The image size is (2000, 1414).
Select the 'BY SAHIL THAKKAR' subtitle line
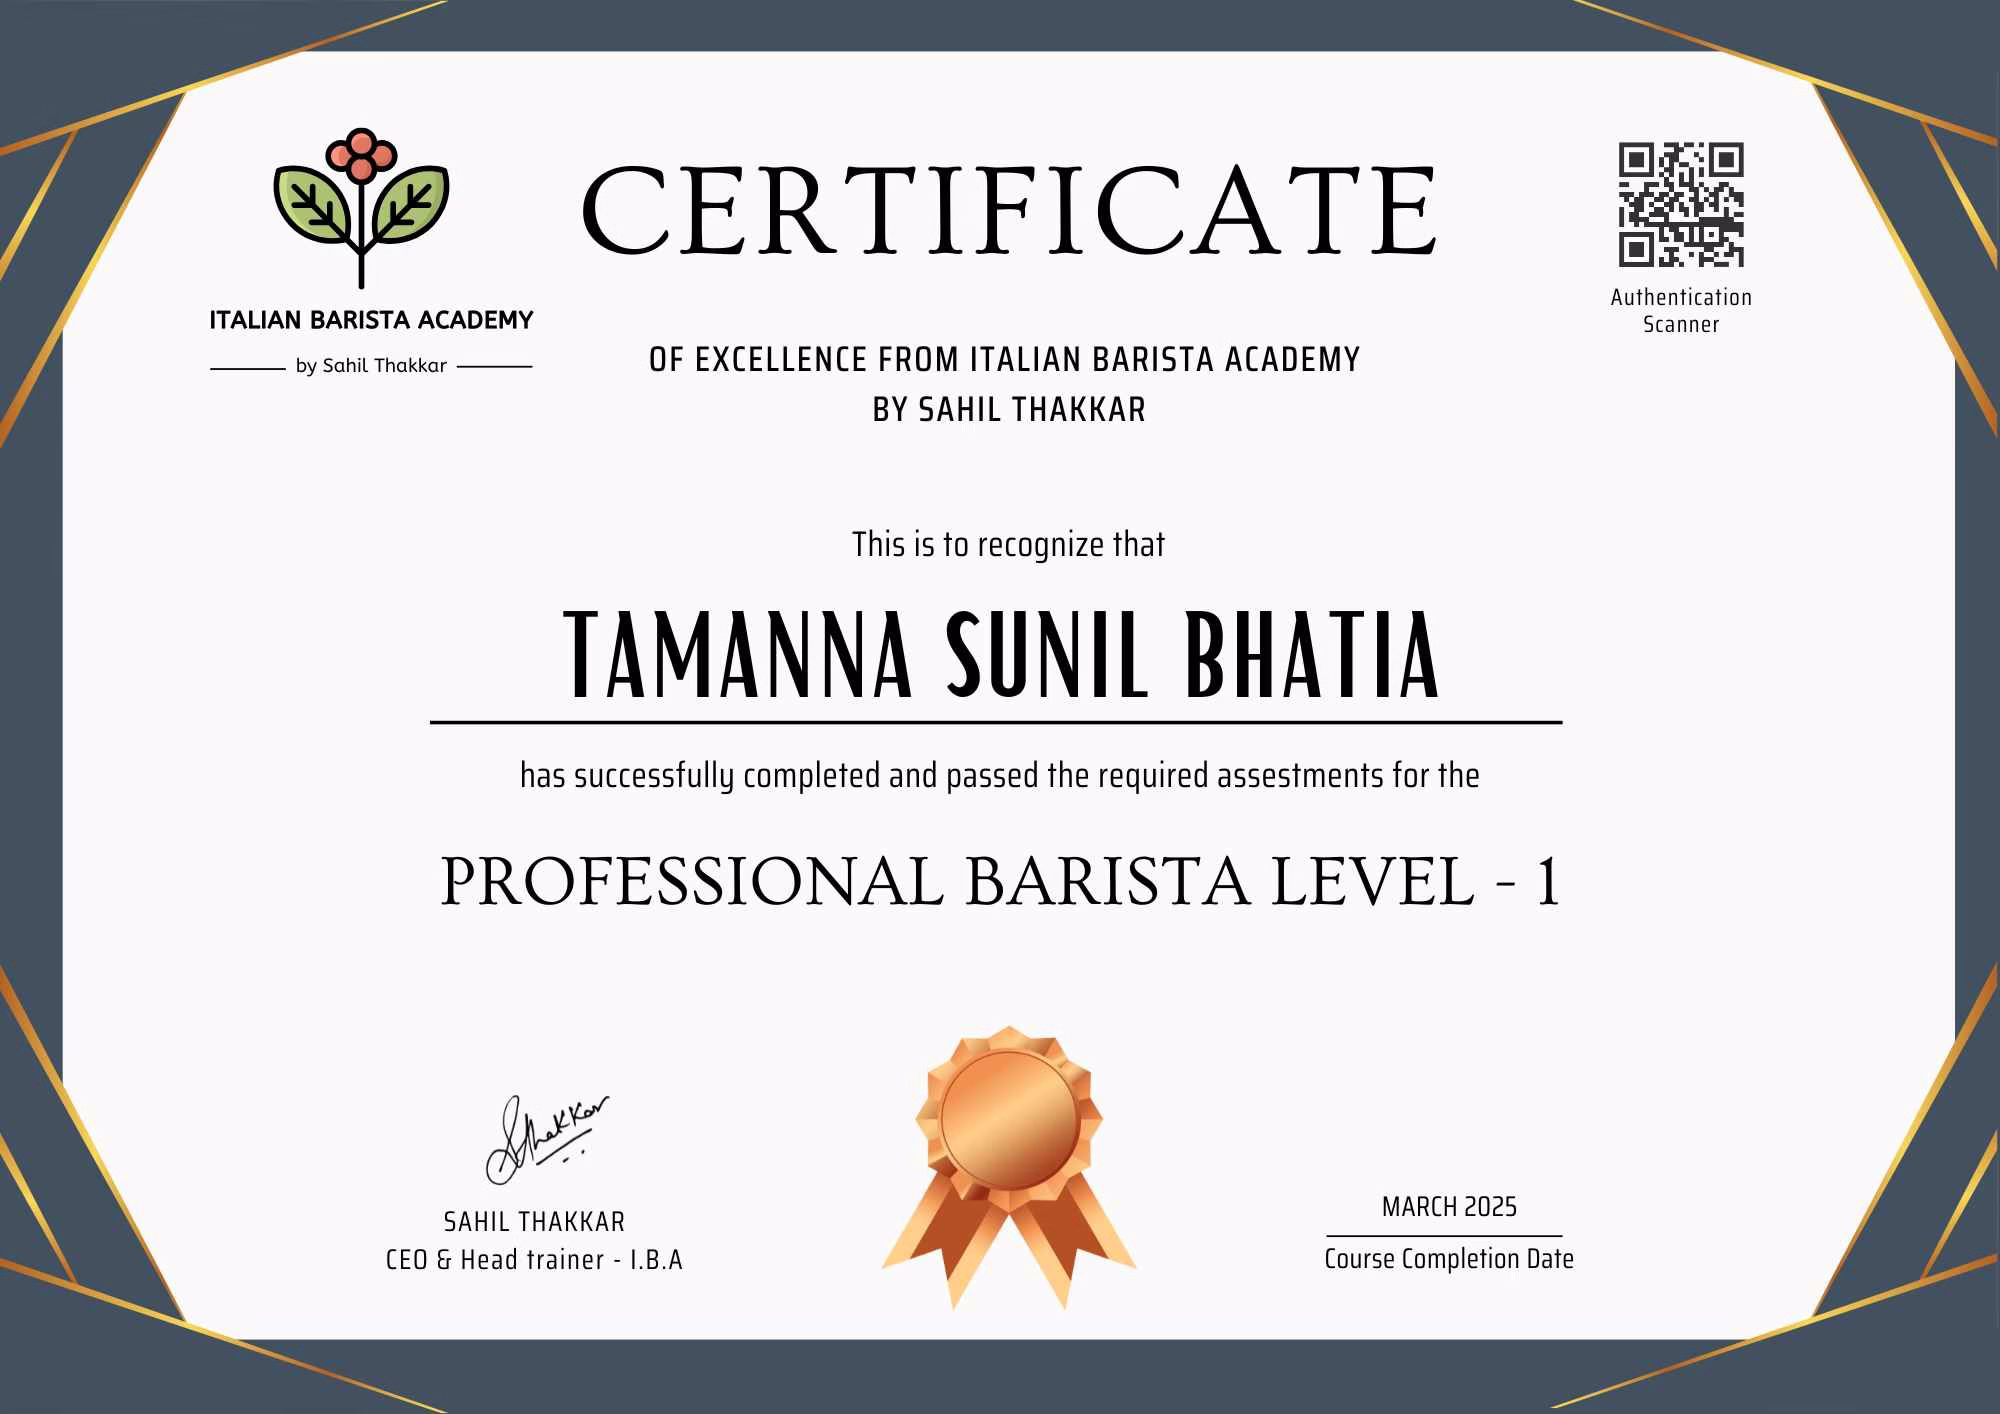(1008, 410)
